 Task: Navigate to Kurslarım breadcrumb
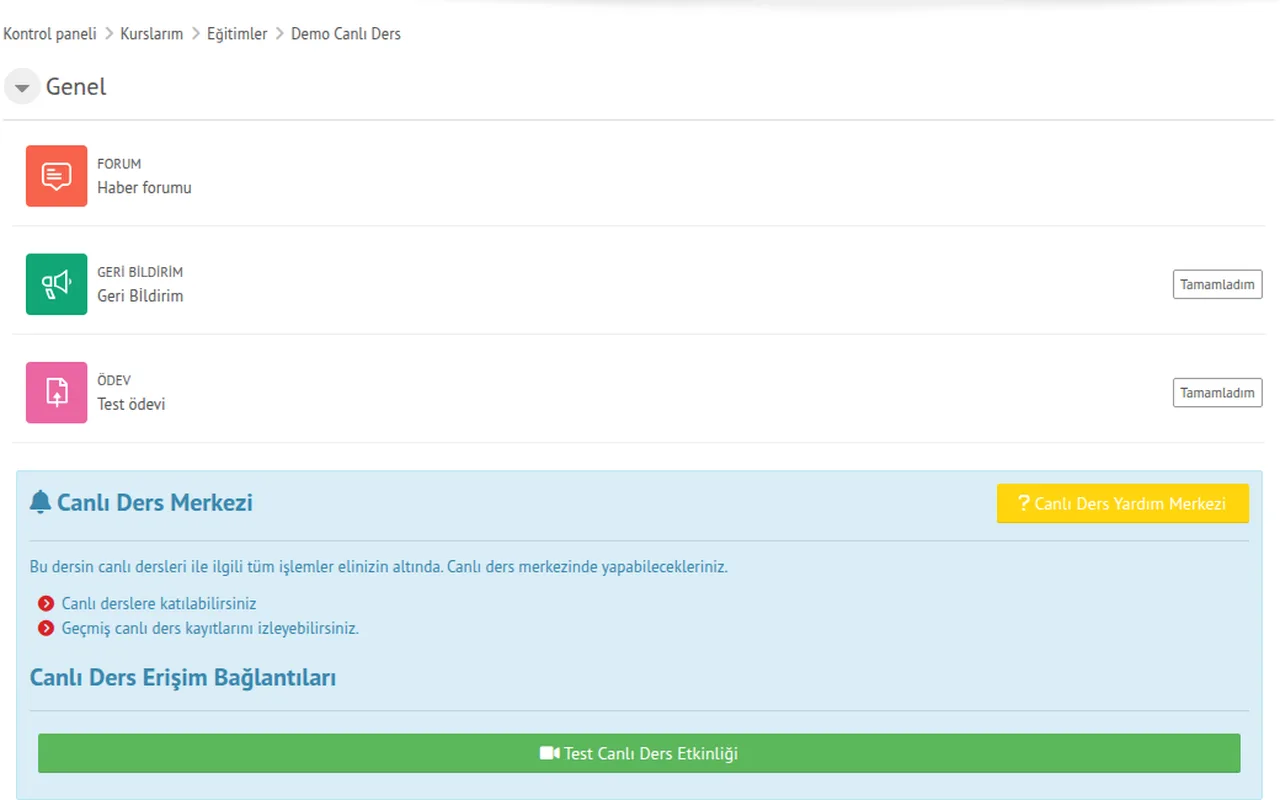(152, 34)
